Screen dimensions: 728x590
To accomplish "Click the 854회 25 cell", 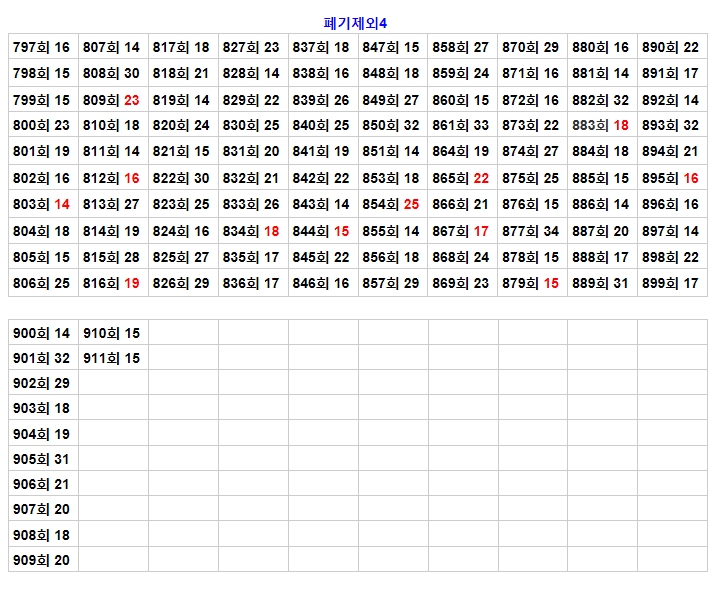I will (x=391, y=205).
